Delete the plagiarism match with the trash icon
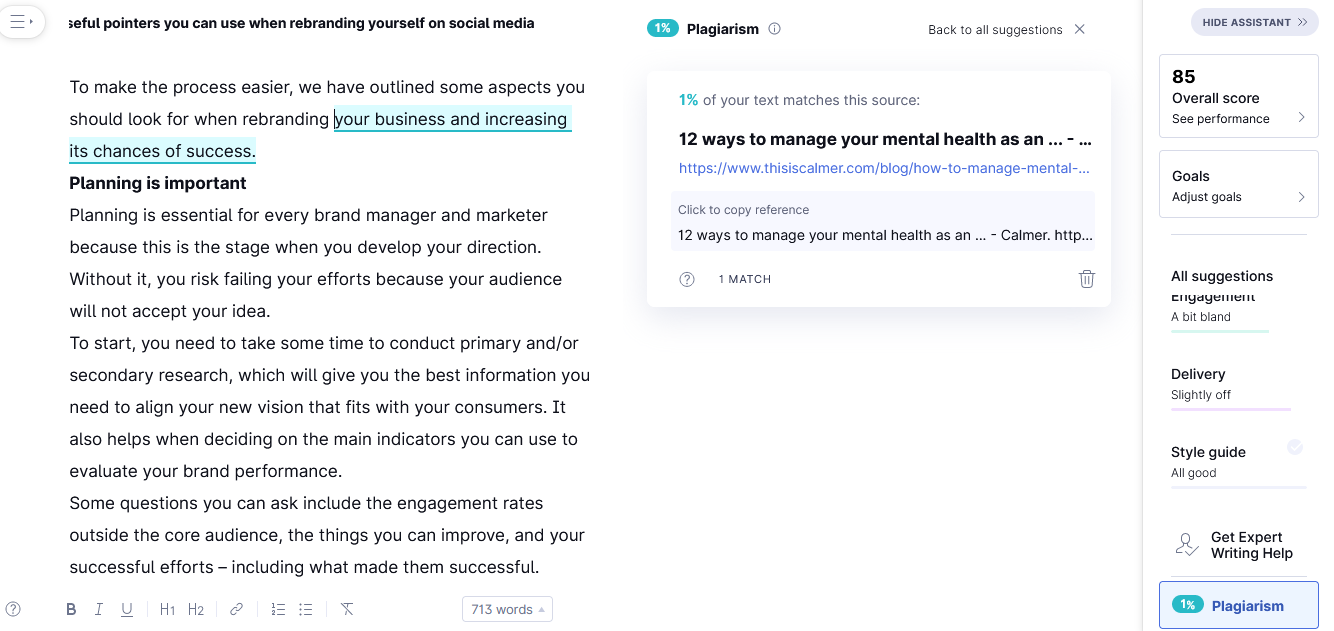 tap(1087, 279)
